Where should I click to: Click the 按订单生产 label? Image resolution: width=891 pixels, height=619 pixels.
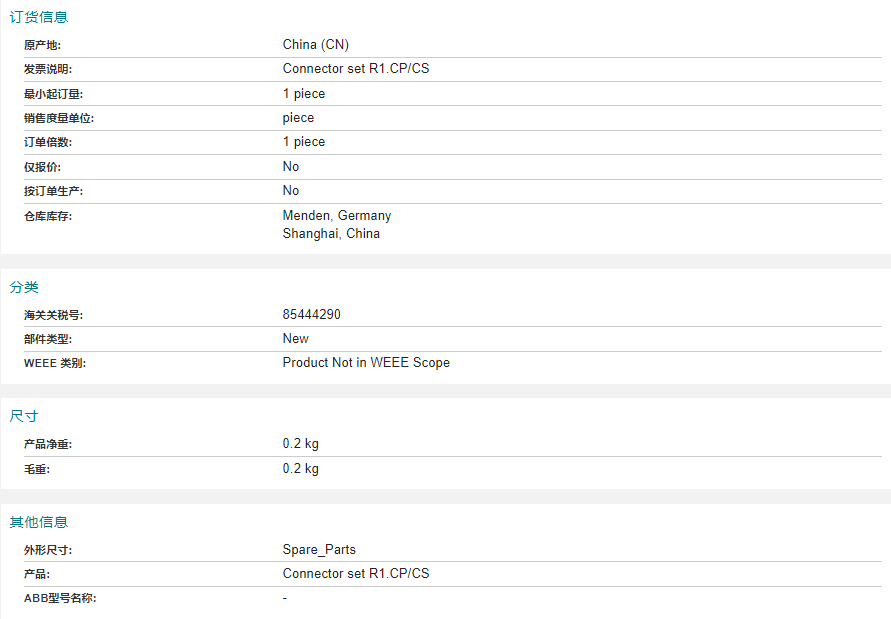(x=53, y=191)
